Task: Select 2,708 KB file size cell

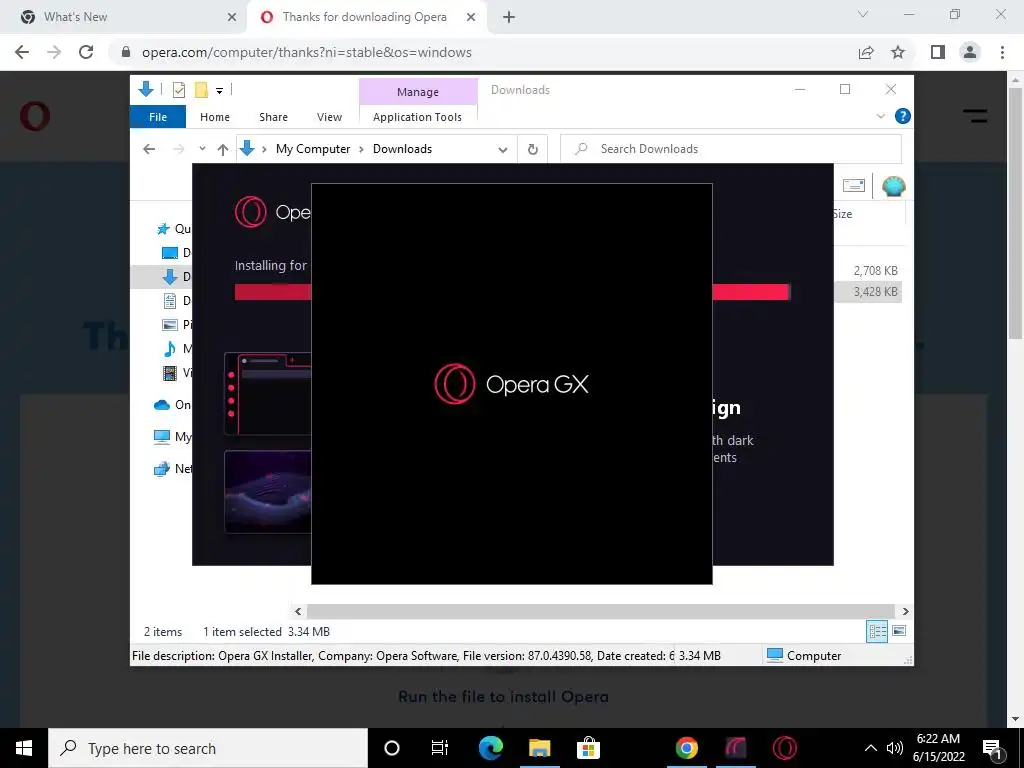Action: point(875,270)
